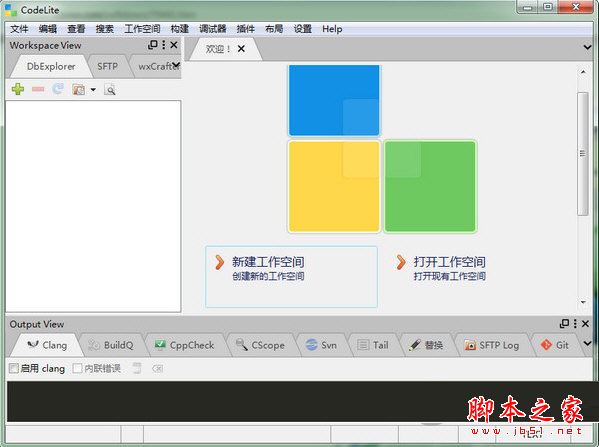599x447 pixels.
Task: Open the 布局 menu
Action: pos(274,29)
